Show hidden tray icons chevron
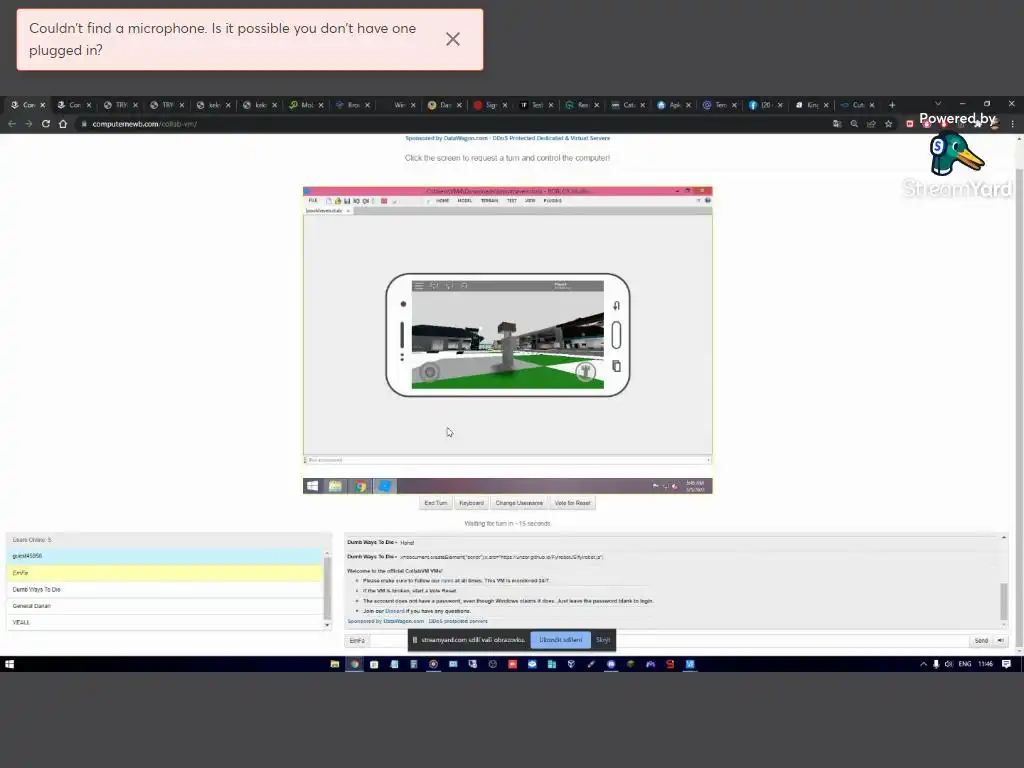 923,664
